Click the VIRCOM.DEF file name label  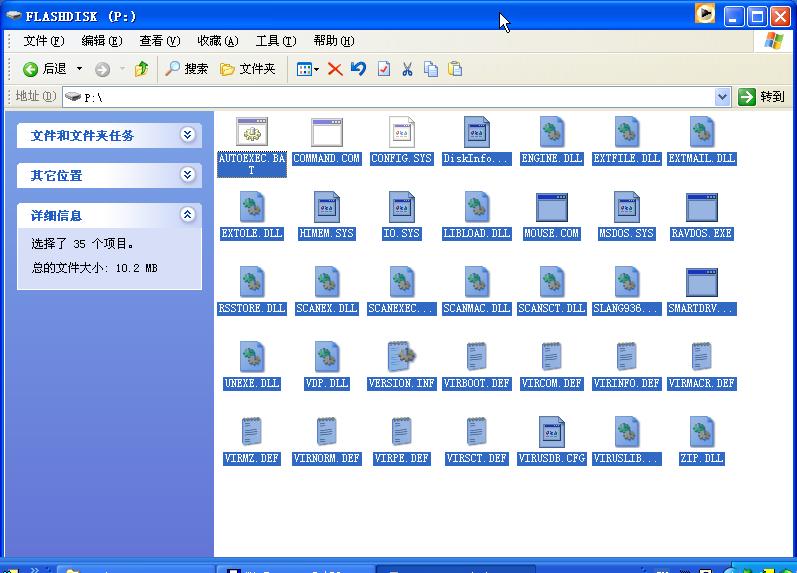click(x=551, y=383)
